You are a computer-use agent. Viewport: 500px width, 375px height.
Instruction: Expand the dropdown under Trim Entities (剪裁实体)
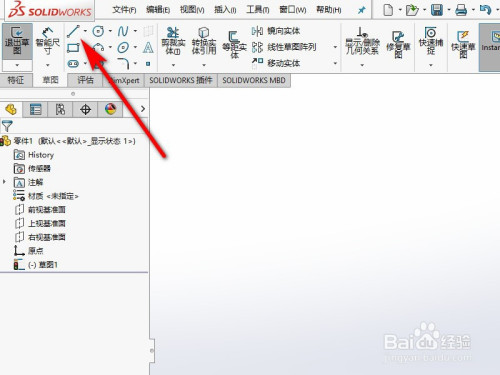click(173, 65)
